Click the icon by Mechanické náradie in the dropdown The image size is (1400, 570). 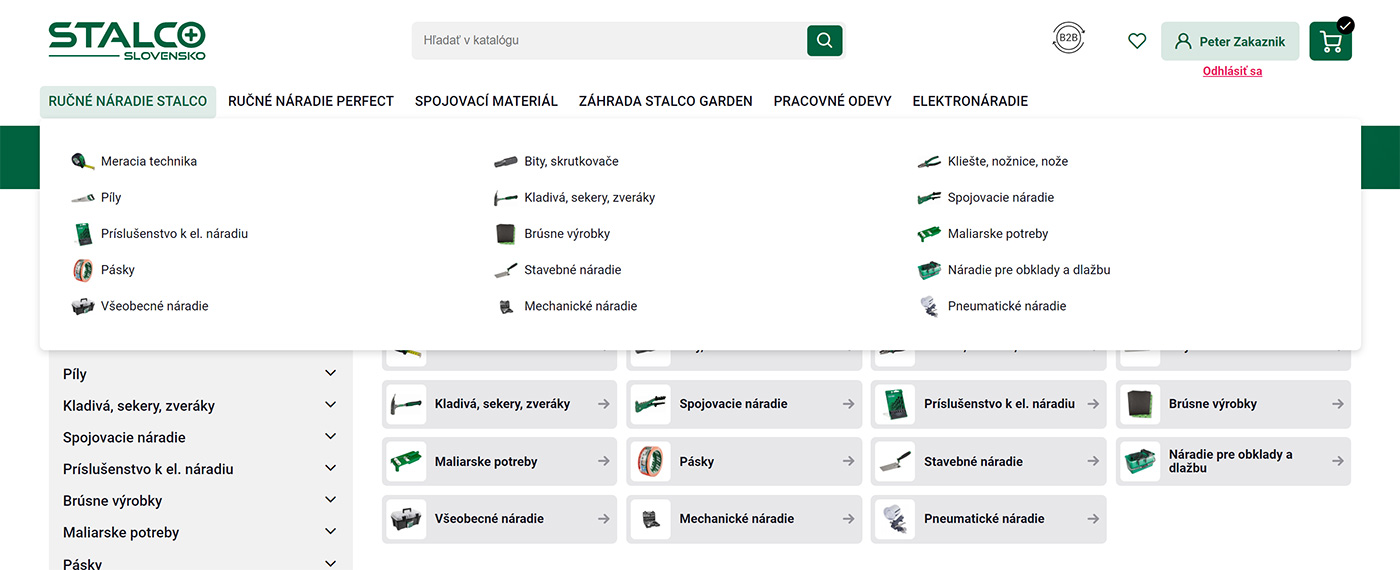coord(506,306)
